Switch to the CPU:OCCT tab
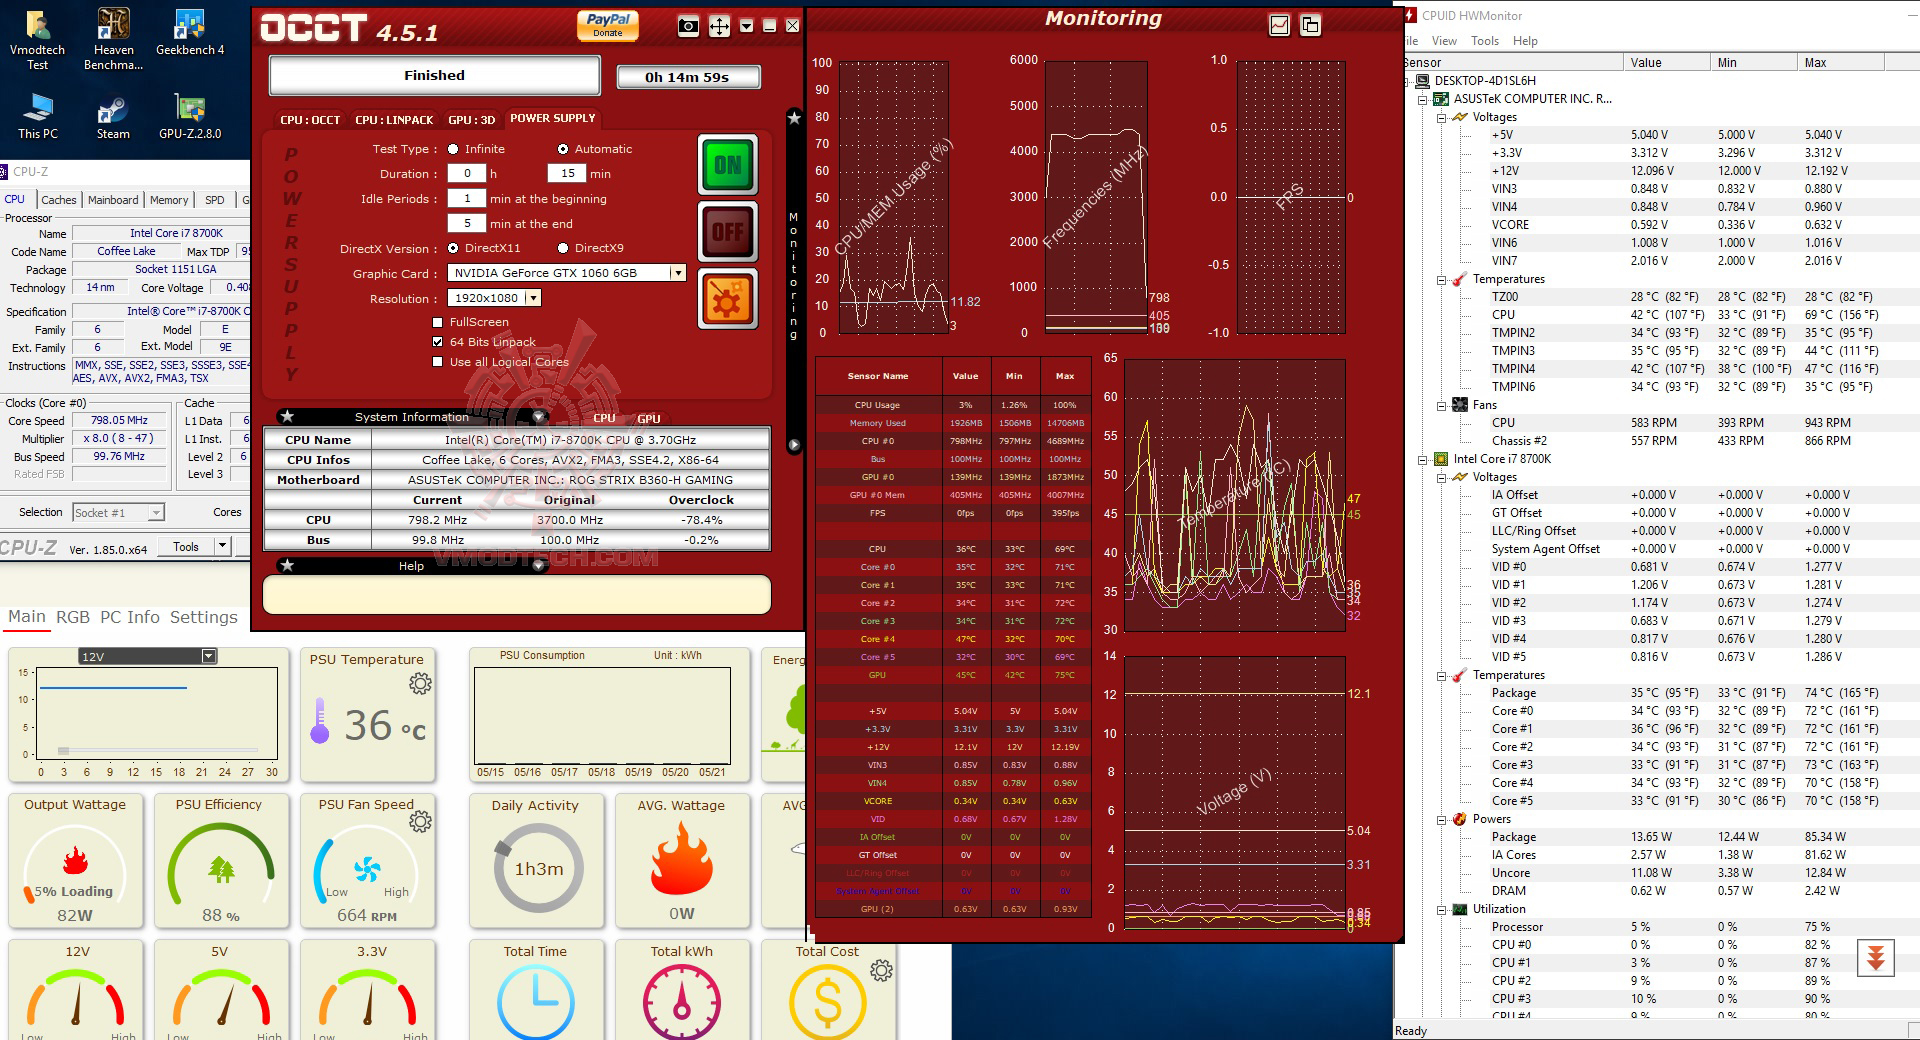 pyautogui.click(x=310, y=120)
